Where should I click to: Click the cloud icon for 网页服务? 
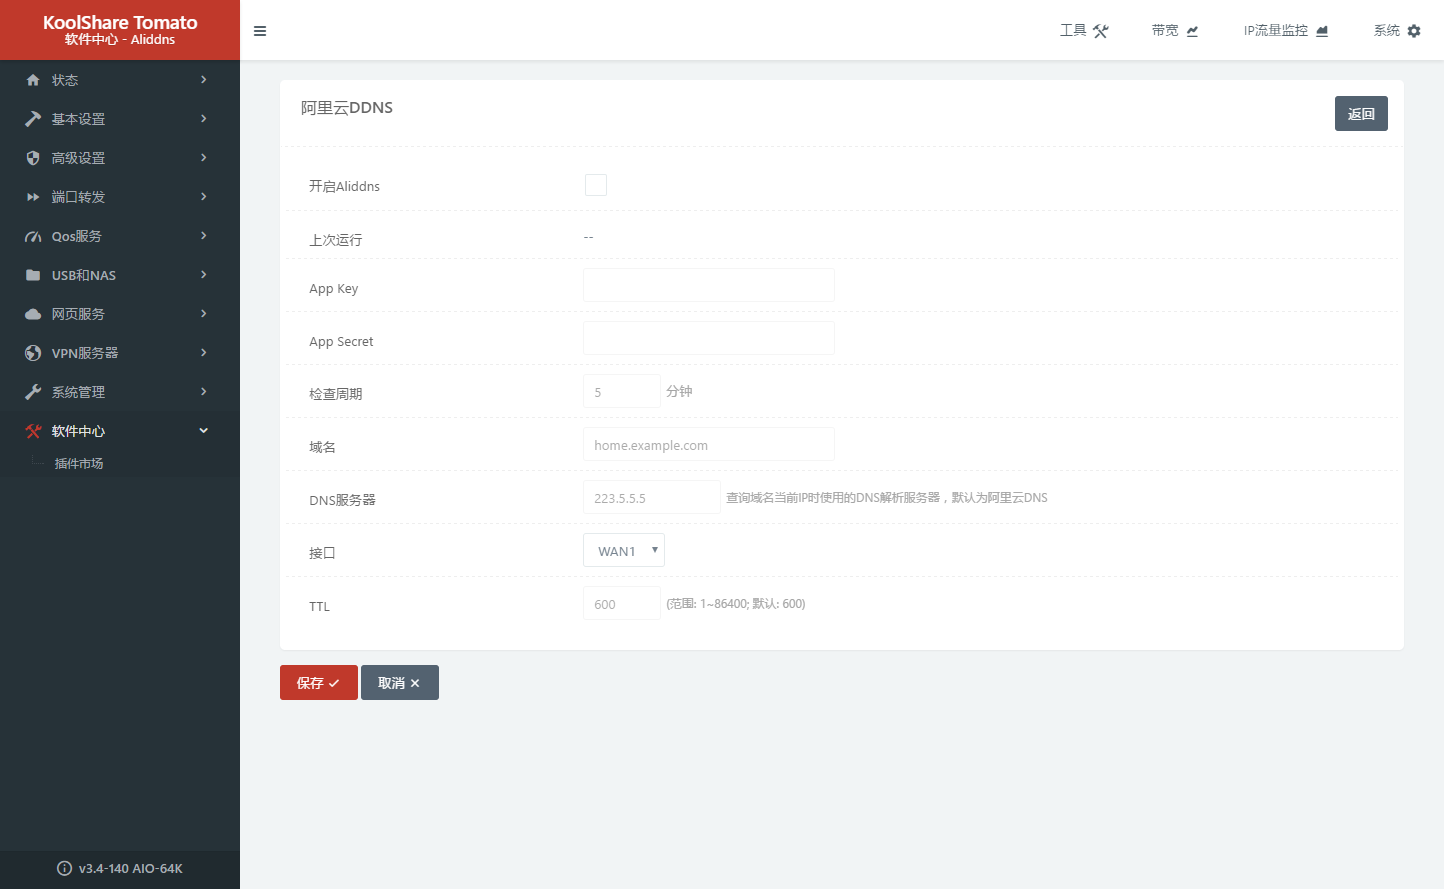coord(33,314)
